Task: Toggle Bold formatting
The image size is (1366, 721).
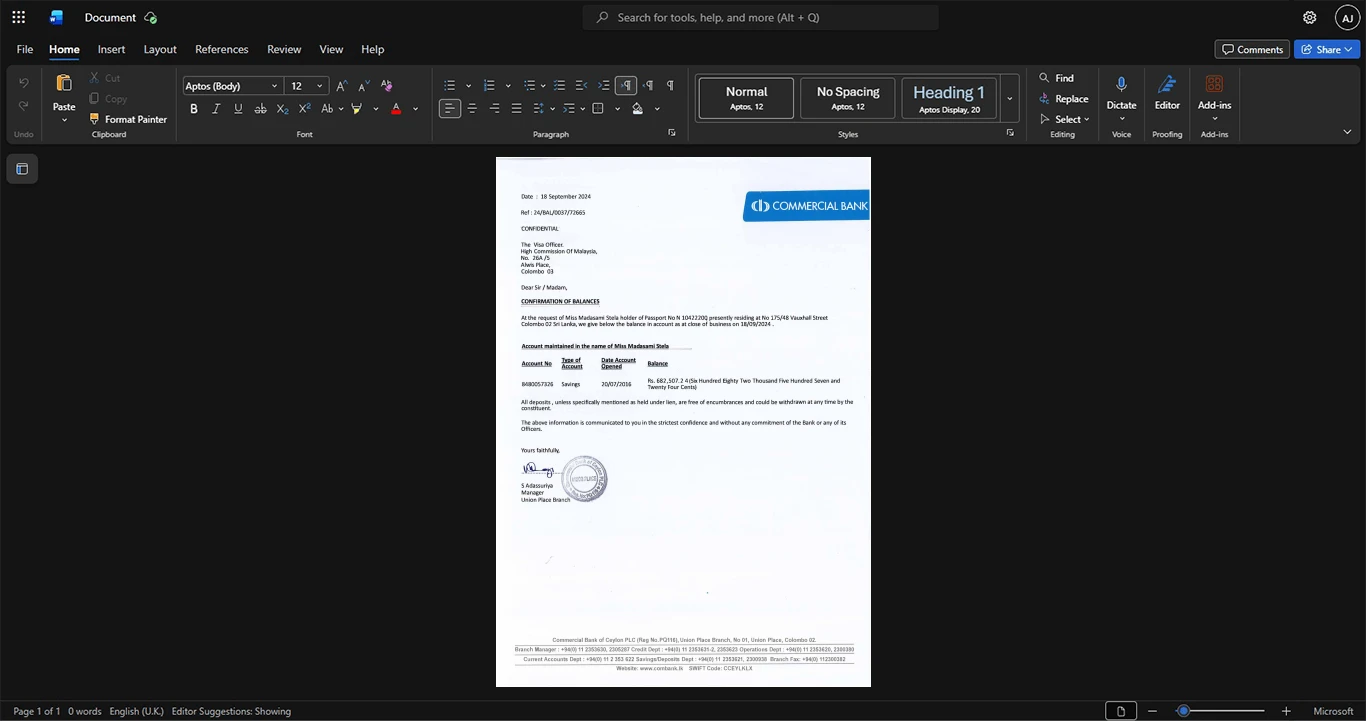Action: pyautogui.click(x=194, y=108)
